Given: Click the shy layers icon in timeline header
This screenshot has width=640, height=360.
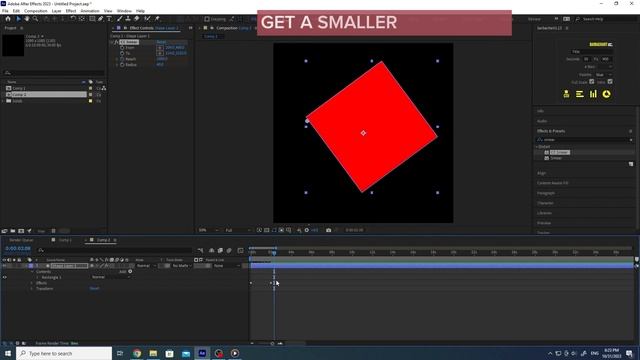Looking at the screenshot, I should (211, 250).
